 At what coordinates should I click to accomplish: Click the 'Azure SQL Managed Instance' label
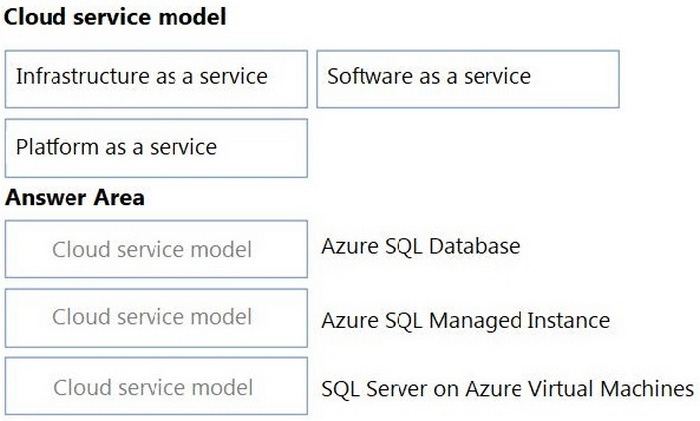click(x=466, y=321)
